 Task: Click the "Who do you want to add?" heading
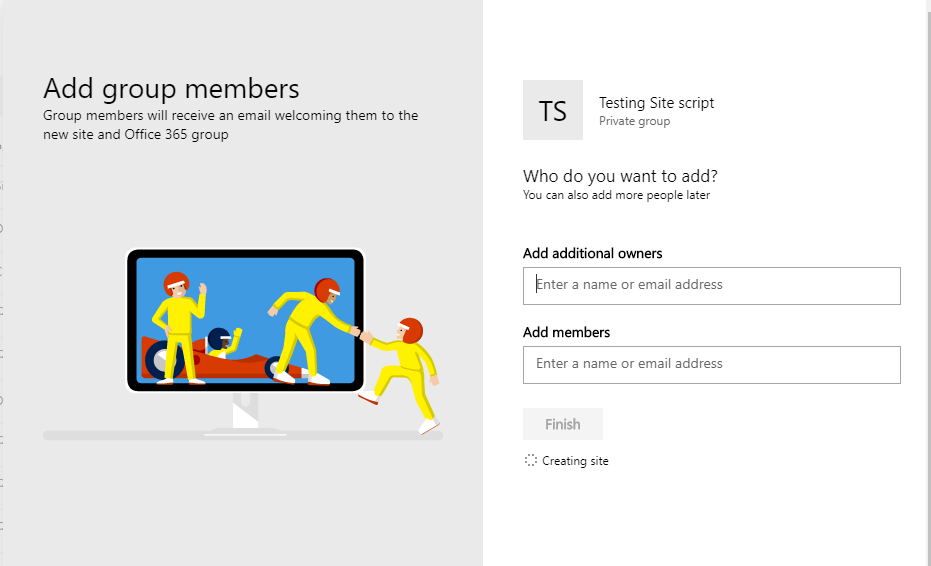pyautogui.click(x=620, y=177)
